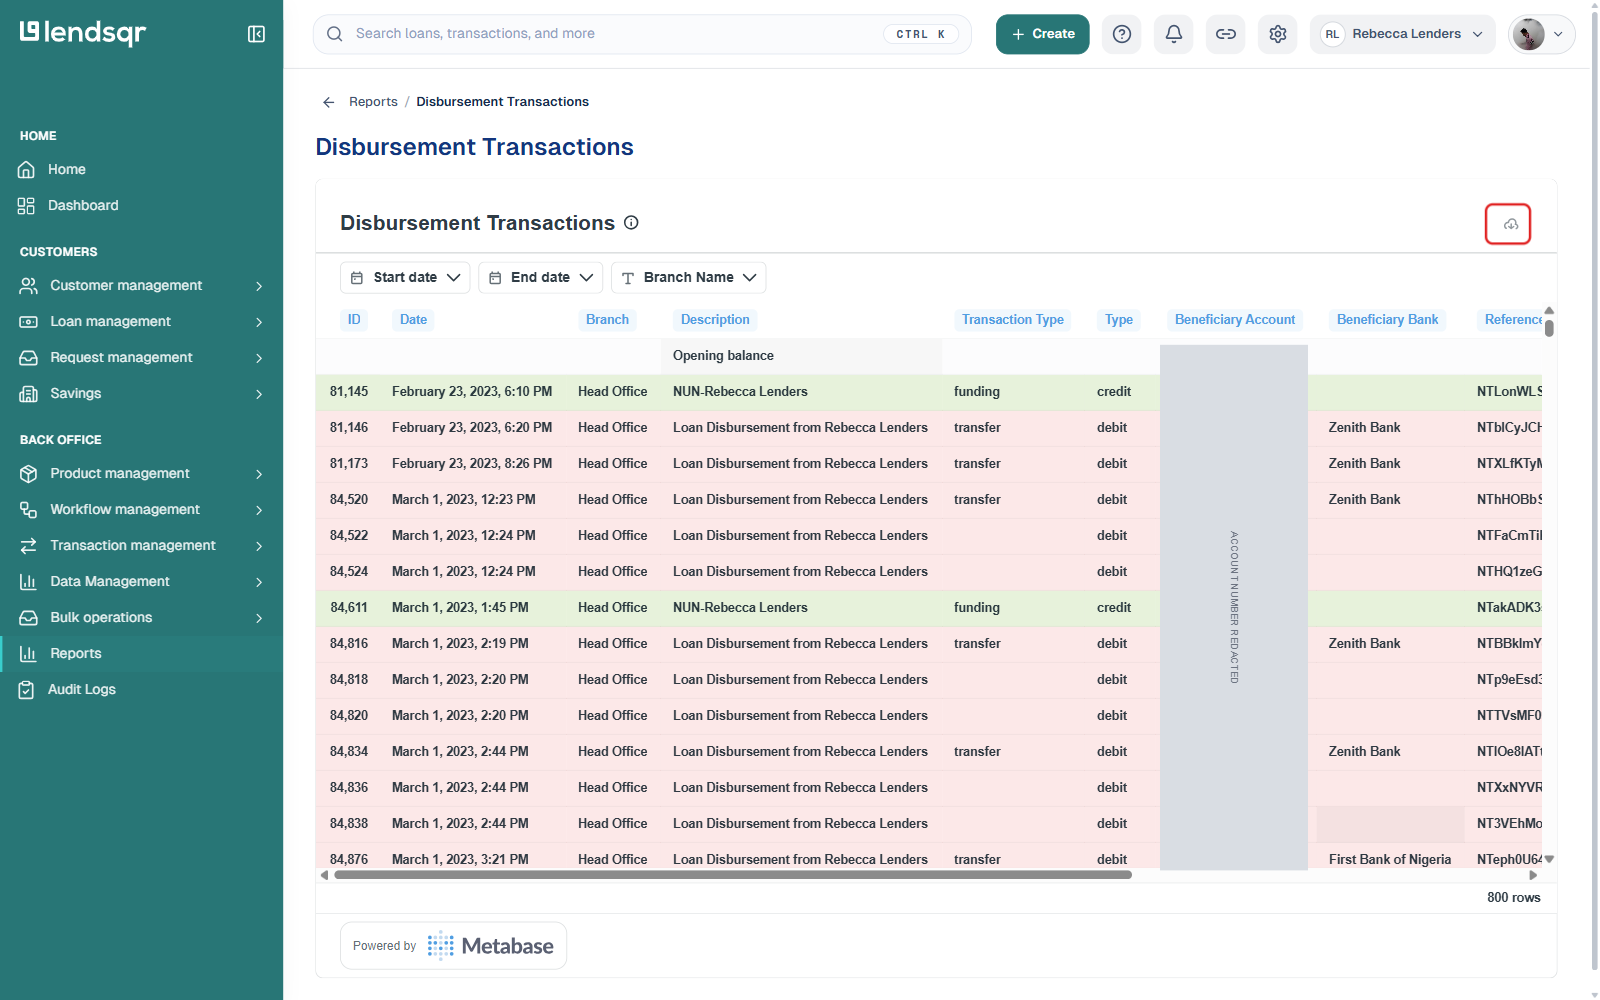Viewport: 1600px width, 1000px height.
Task: Open settings gear icon
Action: pos(1278,34)
